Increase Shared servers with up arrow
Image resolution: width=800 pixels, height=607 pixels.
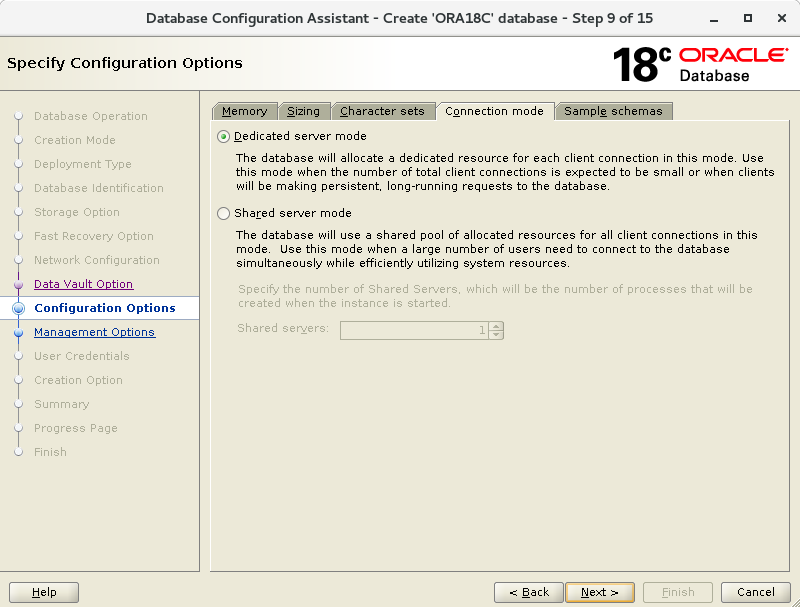pyautogui.click(x=496, y=326)
